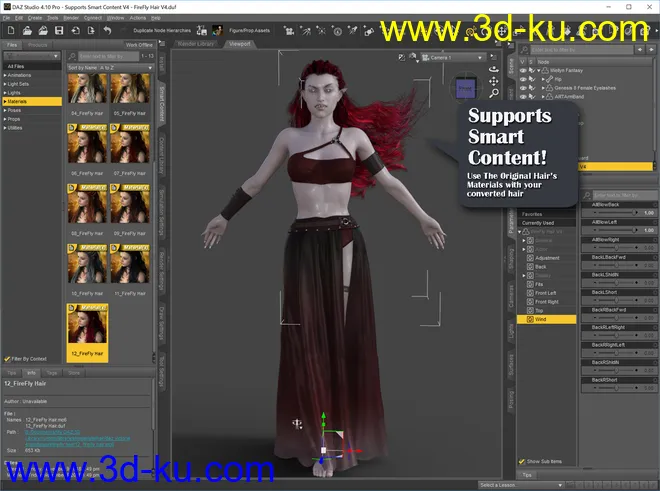
Task: Click the viewport pan arrows icon
Action: click(494, 81)
